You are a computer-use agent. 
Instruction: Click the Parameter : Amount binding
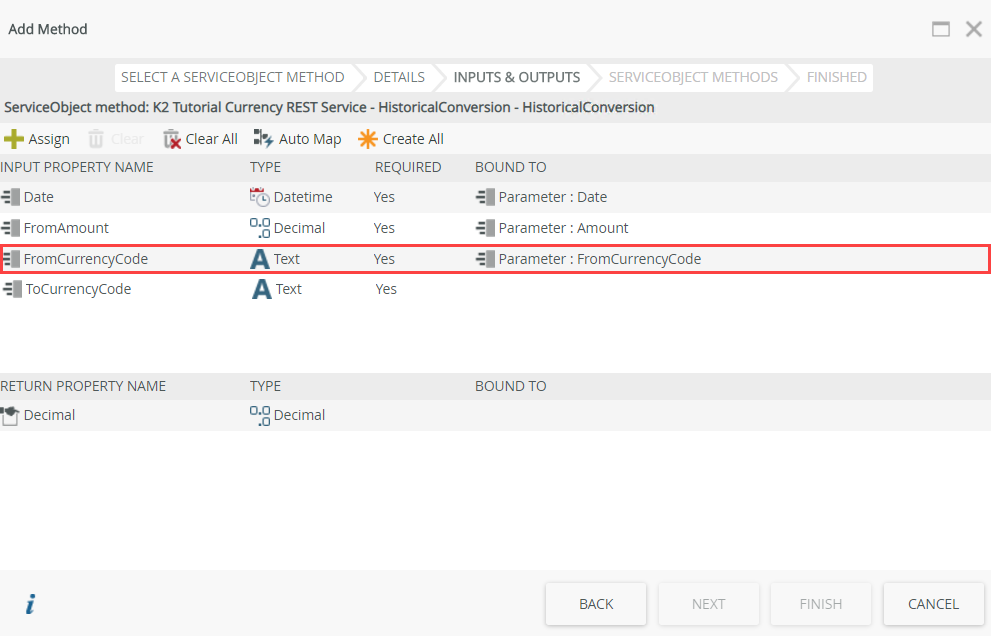(563, 228)
